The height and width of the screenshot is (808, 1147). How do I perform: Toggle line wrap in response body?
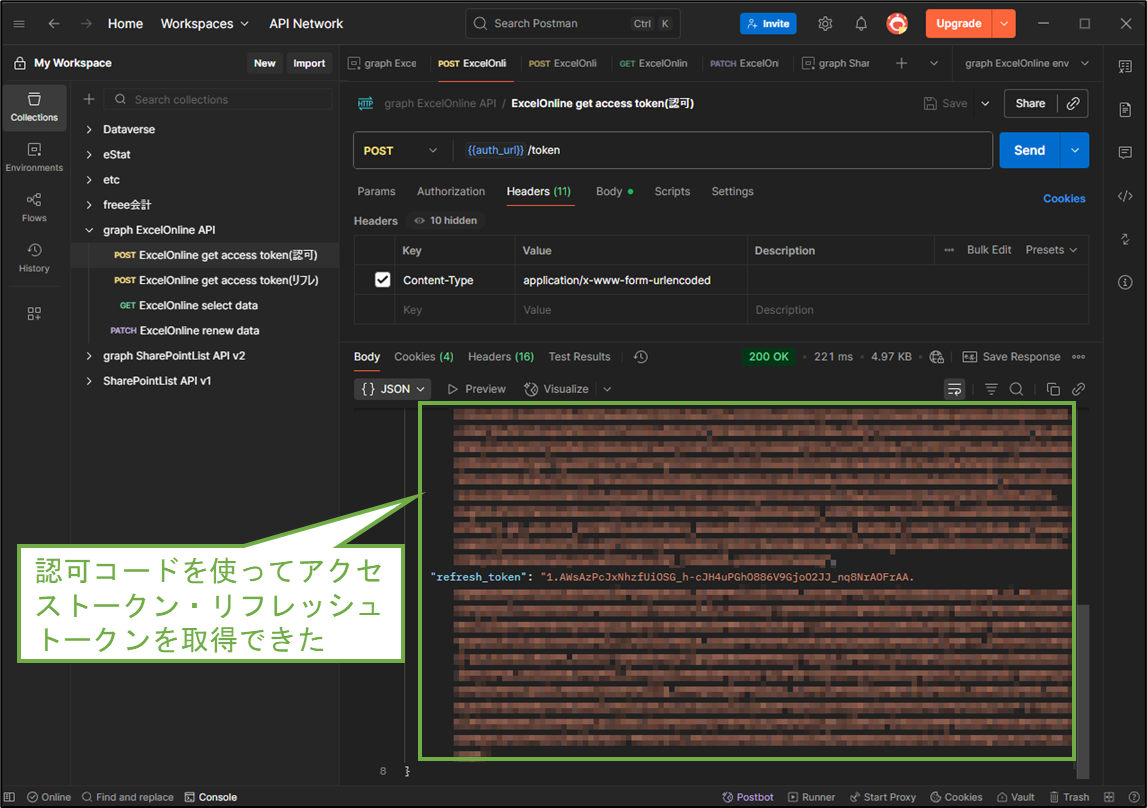coord(955,389)
